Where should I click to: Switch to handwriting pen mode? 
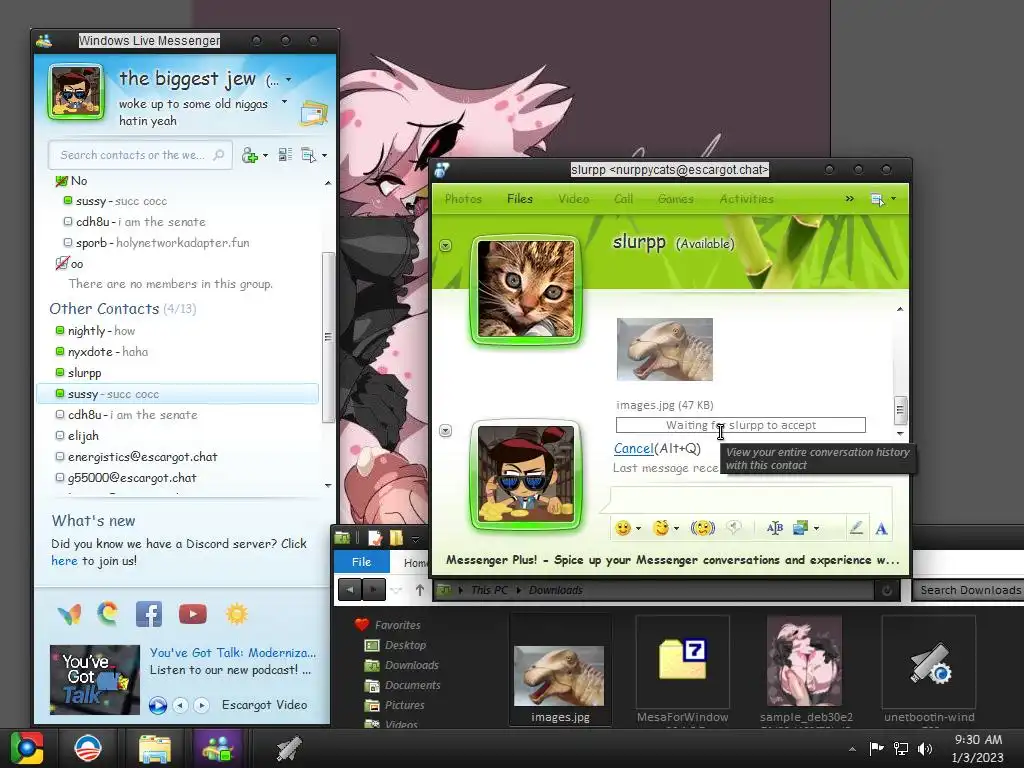[x=856, y=528]
